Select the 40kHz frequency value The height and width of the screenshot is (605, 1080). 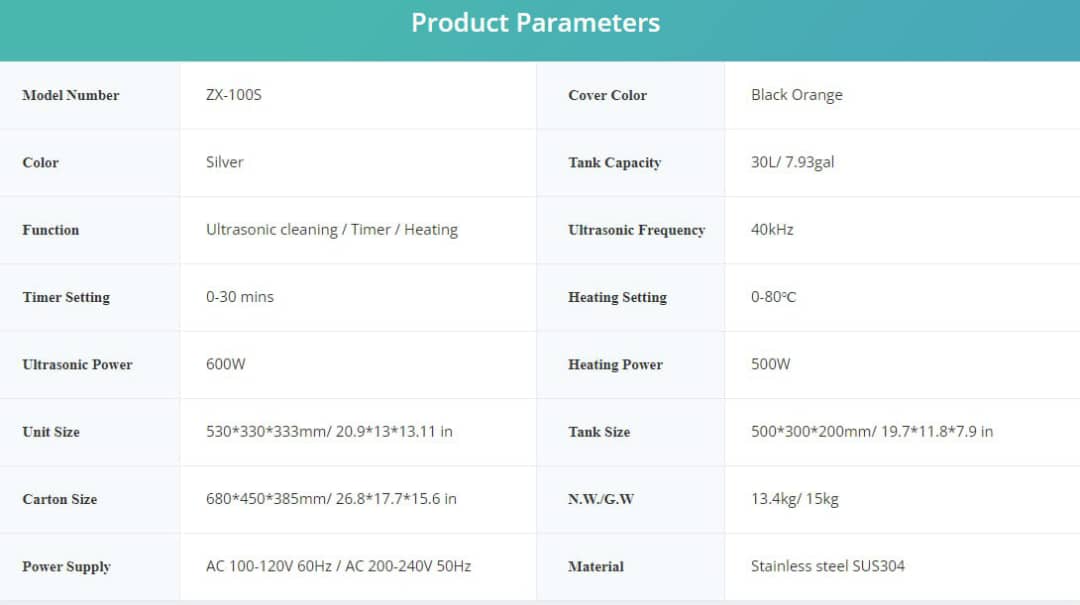pyautogui.click(x=772, y=229)
